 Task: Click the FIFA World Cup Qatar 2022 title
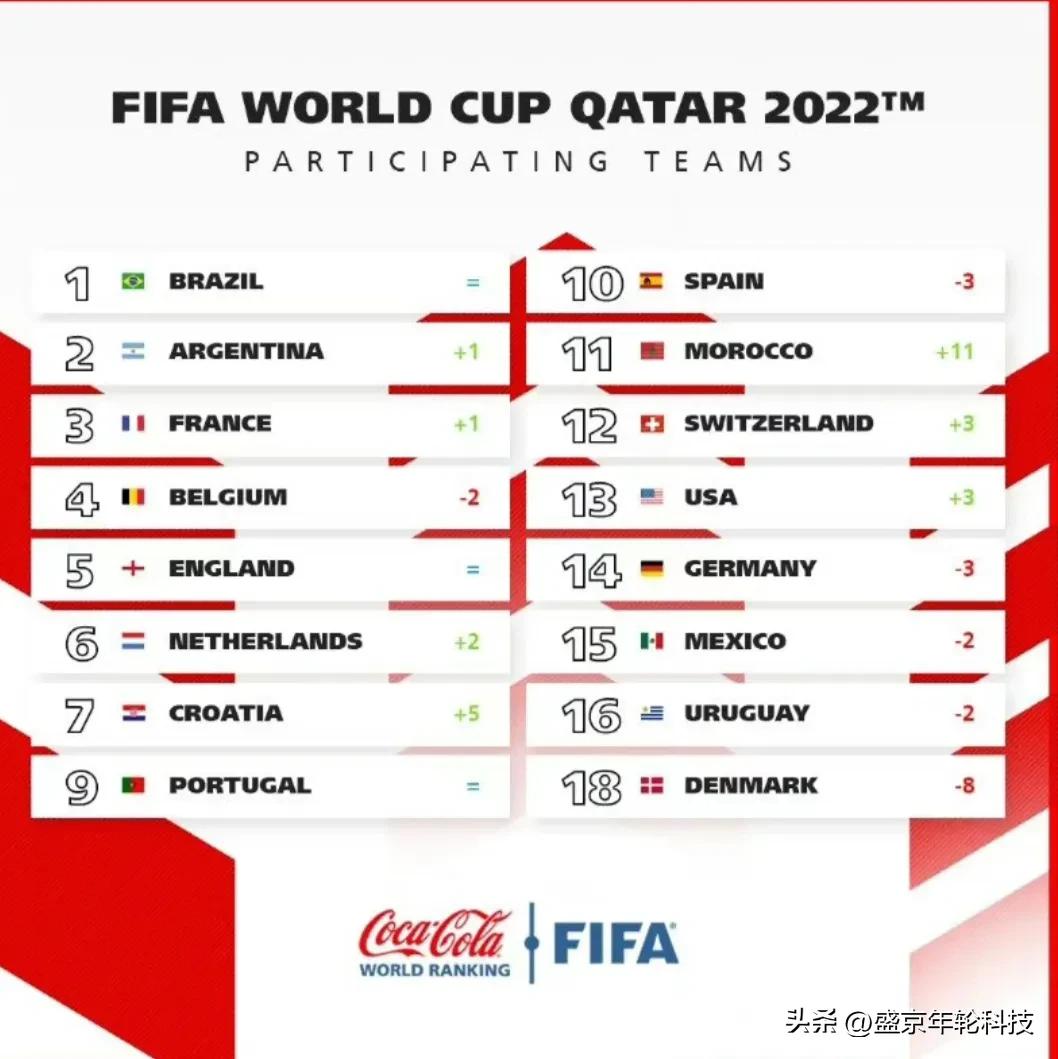pos(518,108)
